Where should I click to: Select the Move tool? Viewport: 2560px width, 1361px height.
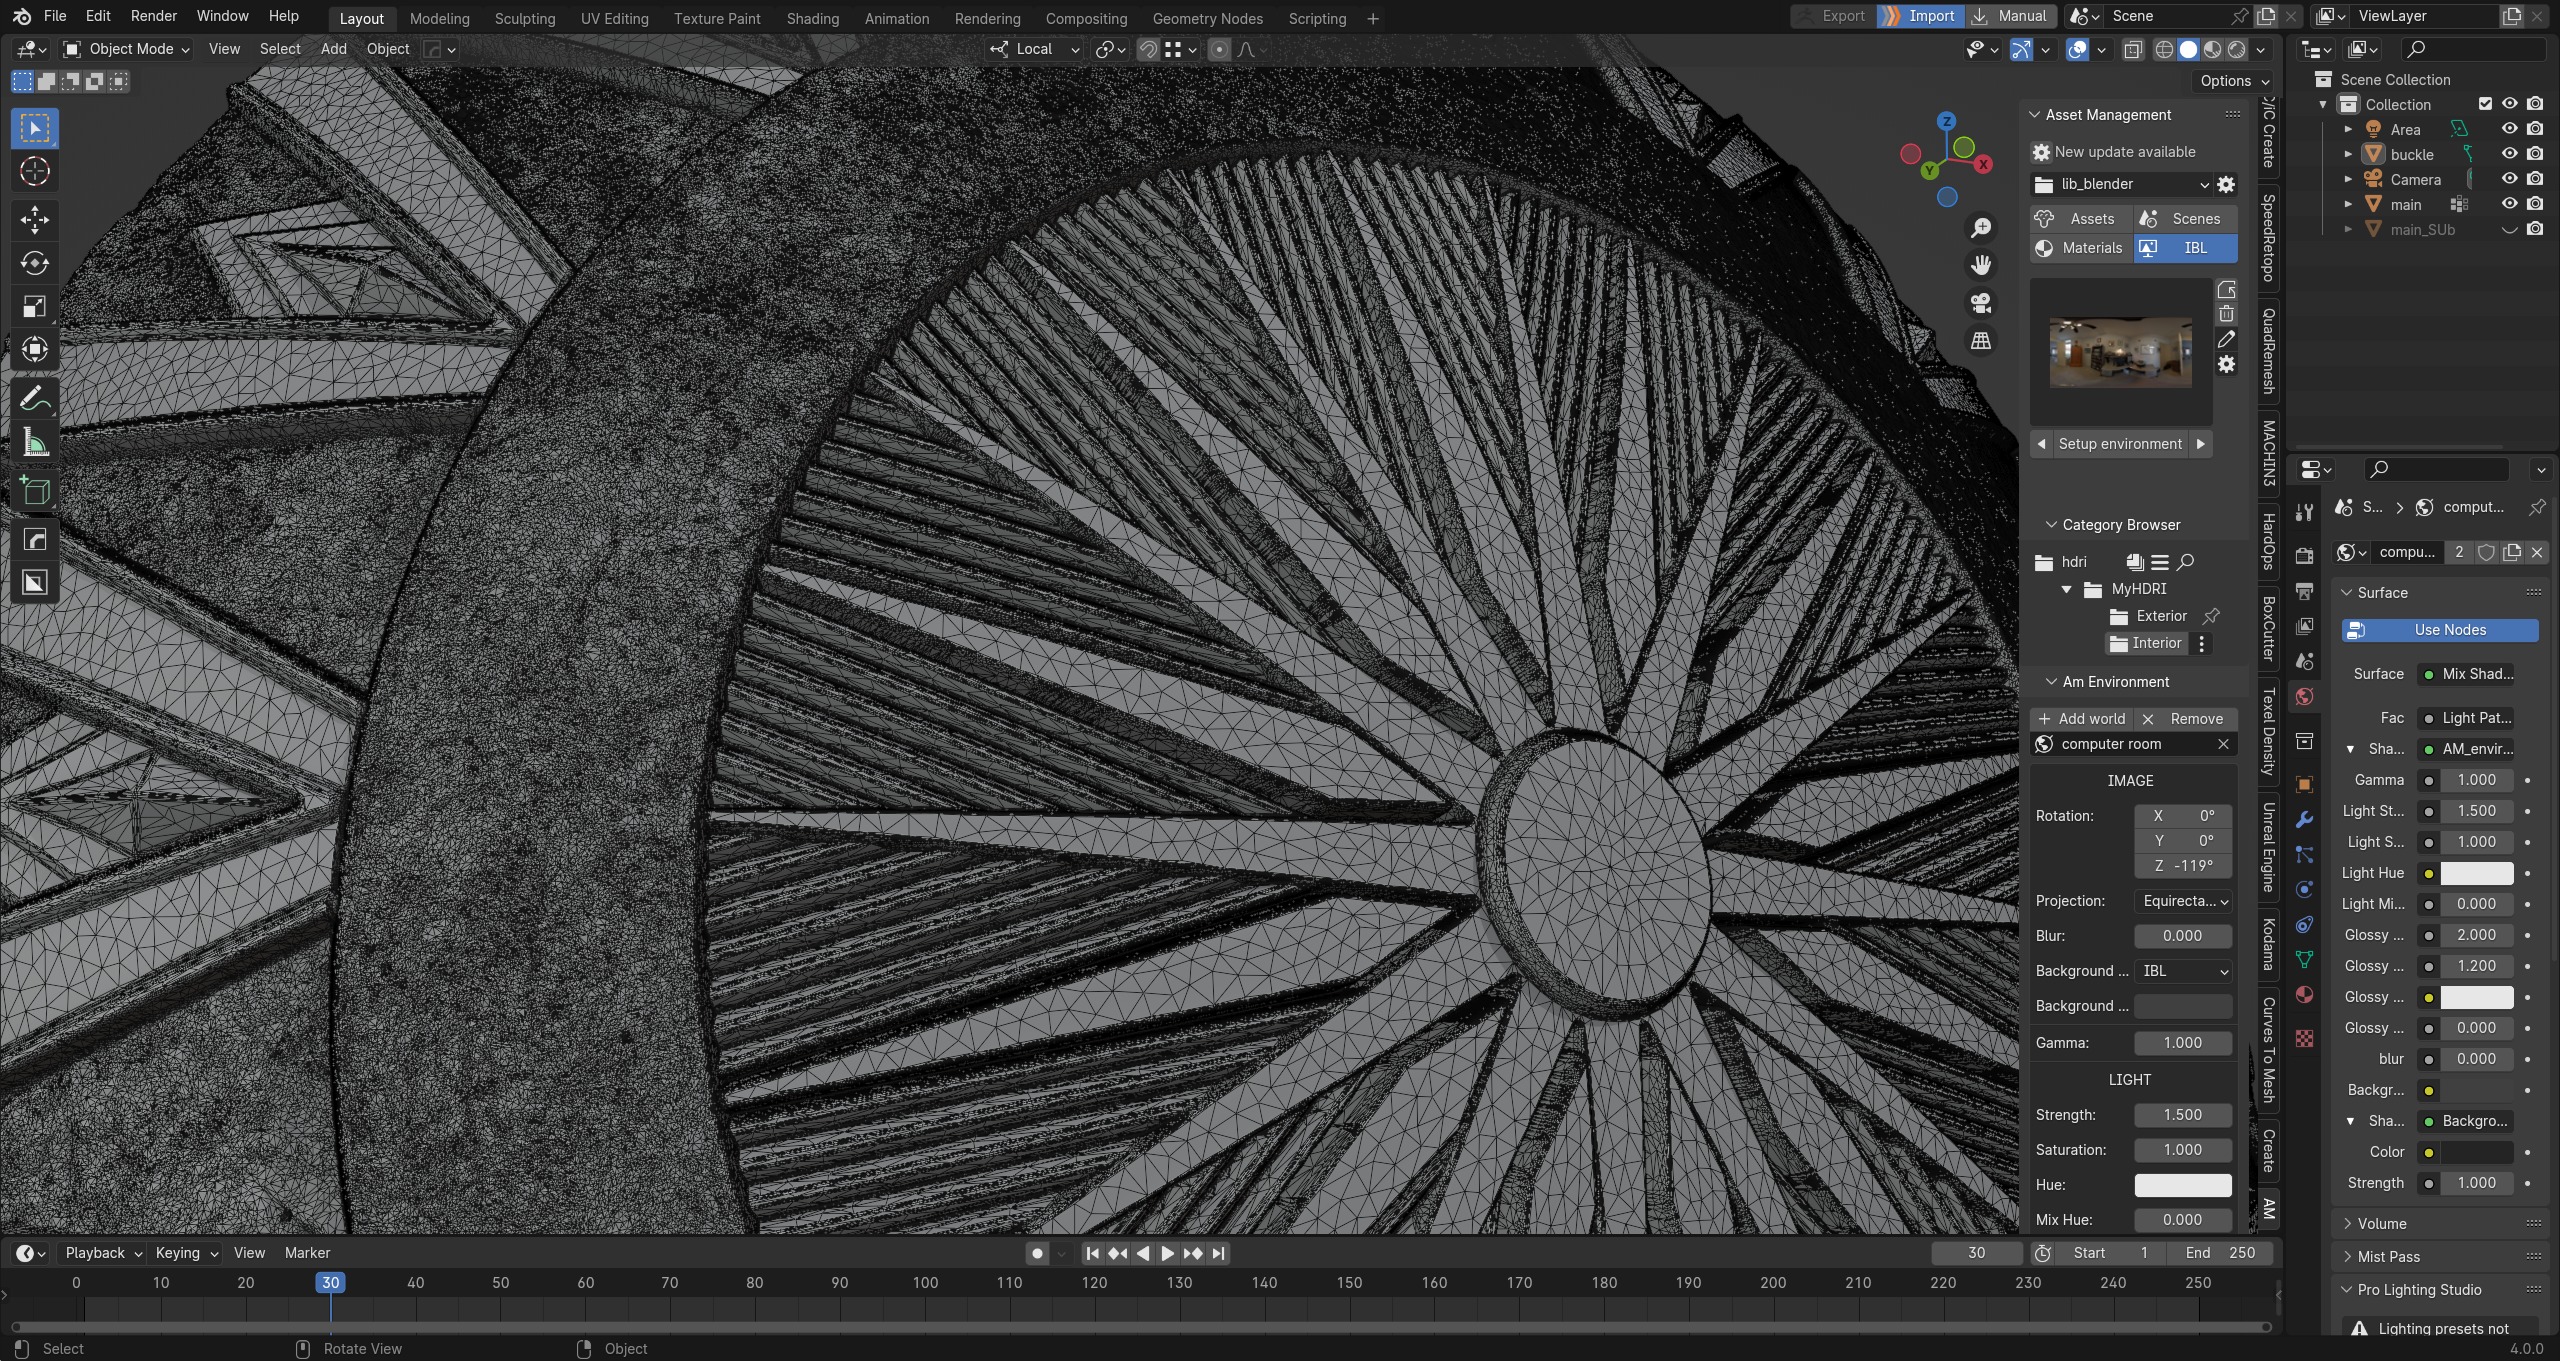tap(35, 220)
